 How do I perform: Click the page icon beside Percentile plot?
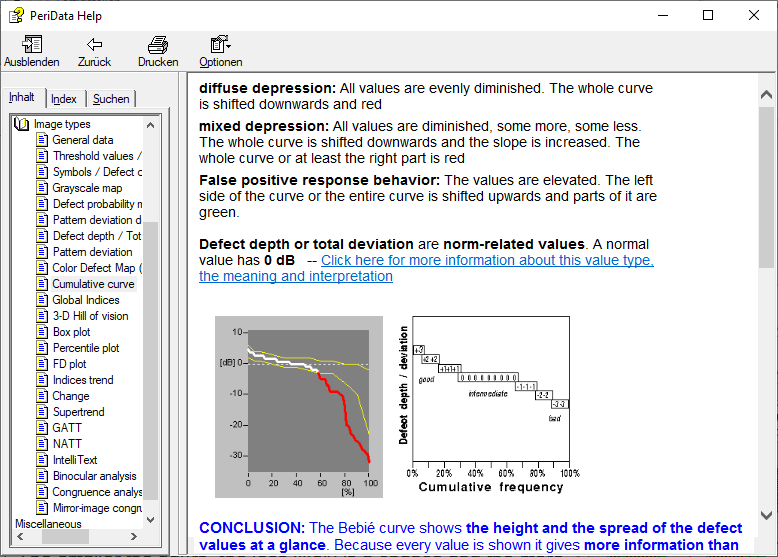tap(42, 348)
